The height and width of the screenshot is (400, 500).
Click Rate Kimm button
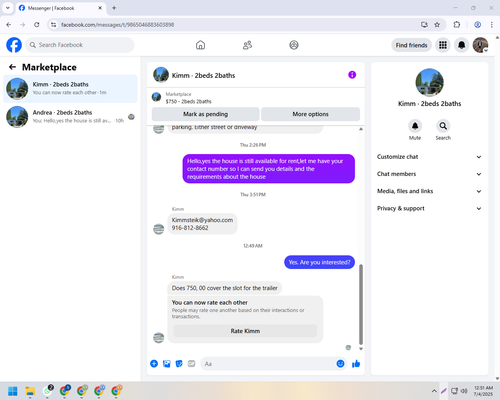pyautogui.click(x=245, y=331)
